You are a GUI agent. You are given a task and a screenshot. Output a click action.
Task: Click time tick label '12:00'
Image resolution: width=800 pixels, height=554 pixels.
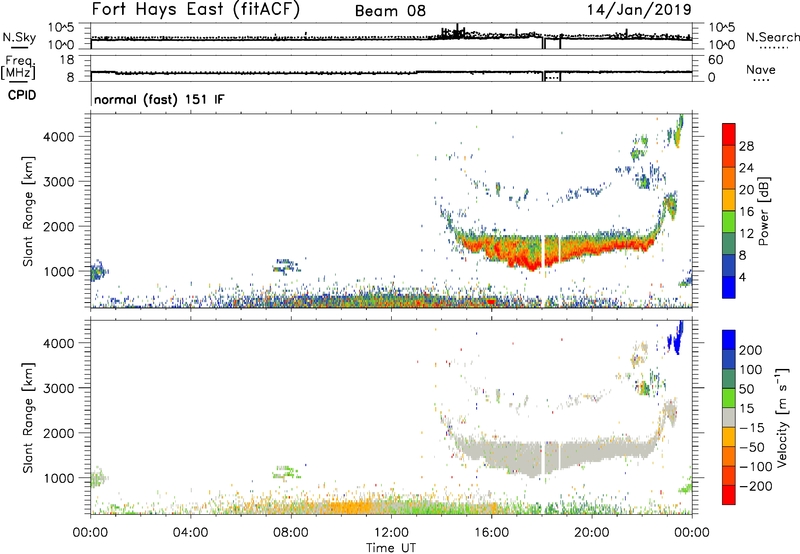[391, 533]
